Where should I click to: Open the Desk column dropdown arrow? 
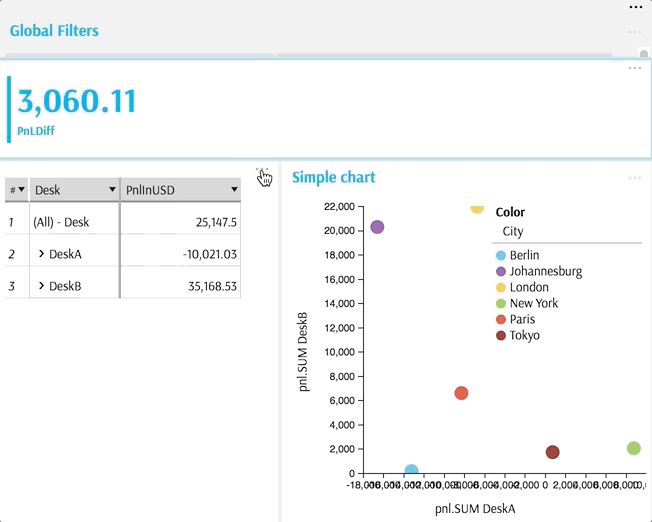[112, 190]
